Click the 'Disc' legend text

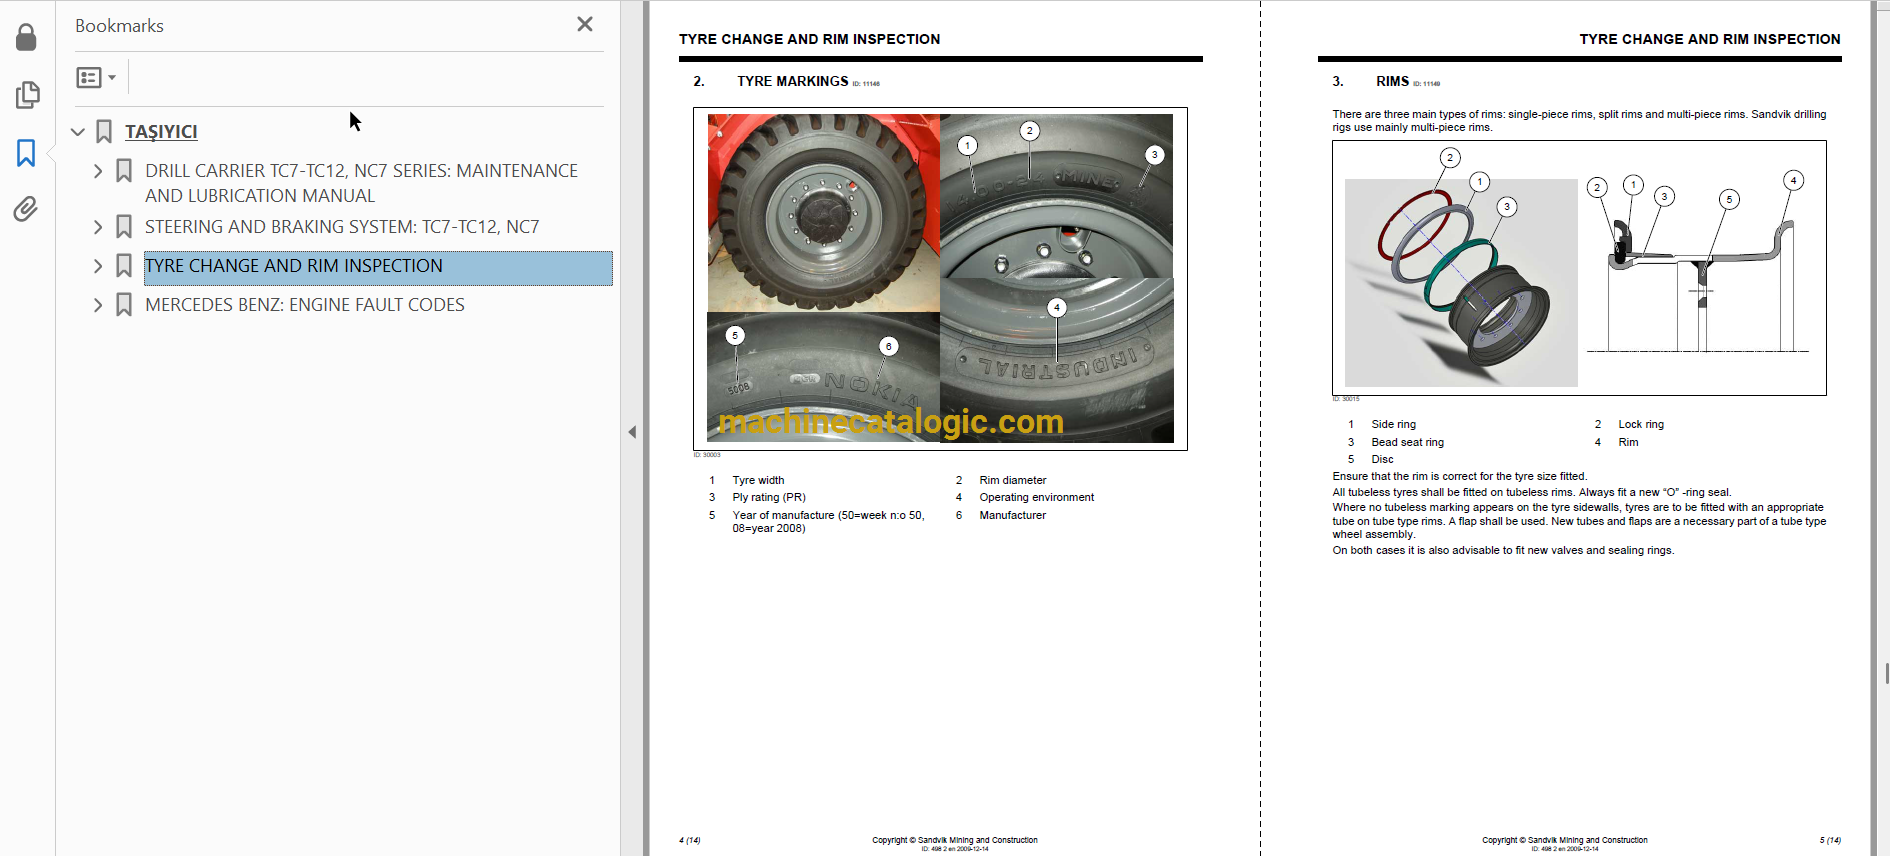tap(1382, 459)
